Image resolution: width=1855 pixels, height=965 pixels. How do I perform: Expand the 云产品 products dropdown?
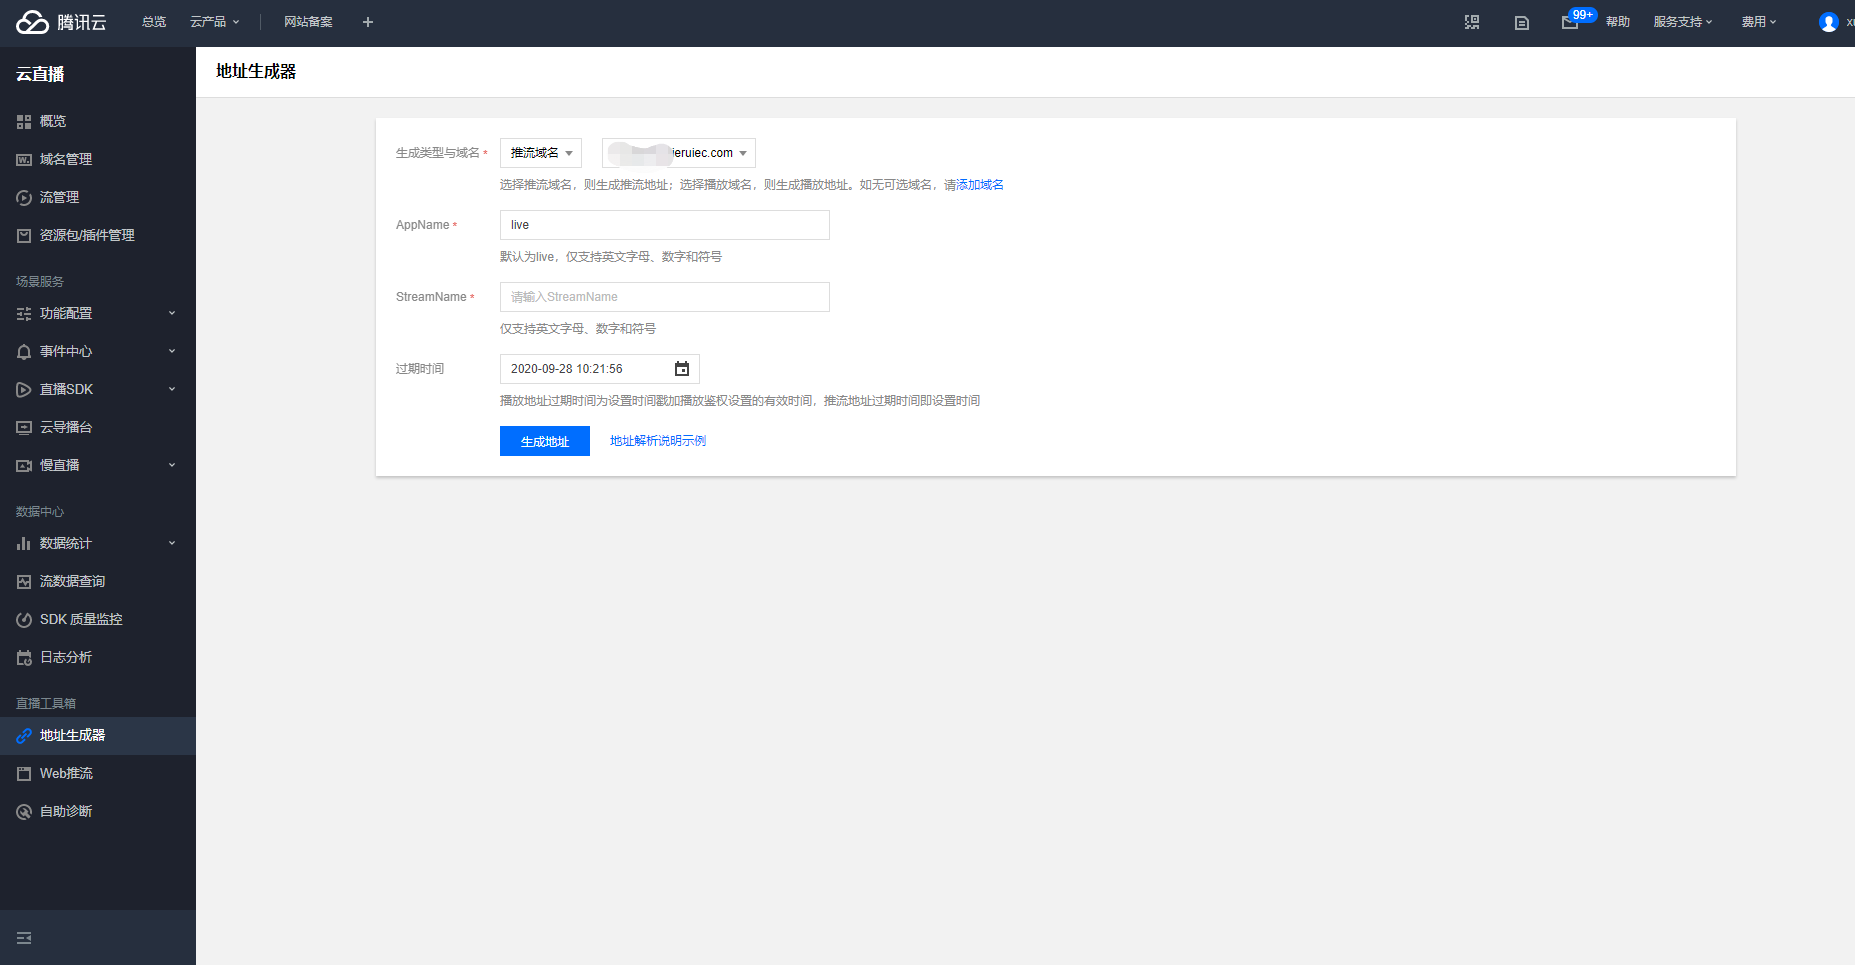tap(214, 22)
